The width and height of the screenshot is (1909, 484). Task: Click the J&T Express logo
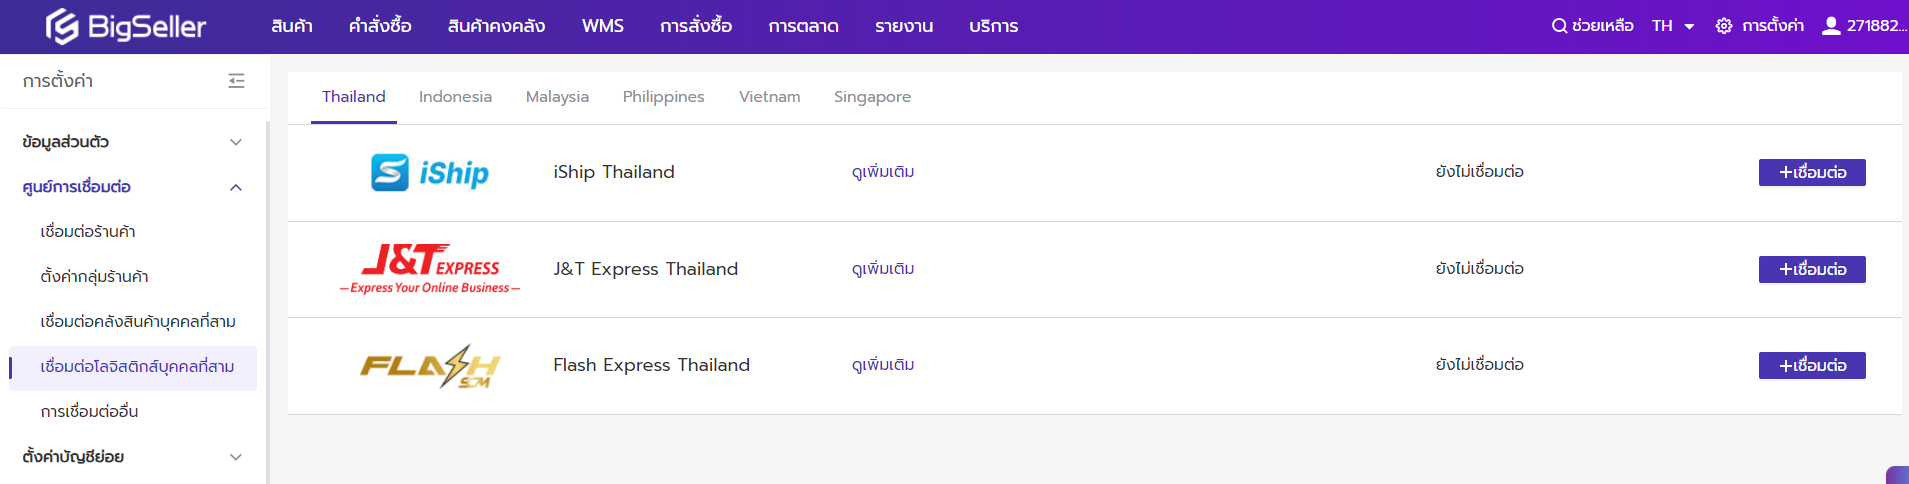tap(430, 269)
